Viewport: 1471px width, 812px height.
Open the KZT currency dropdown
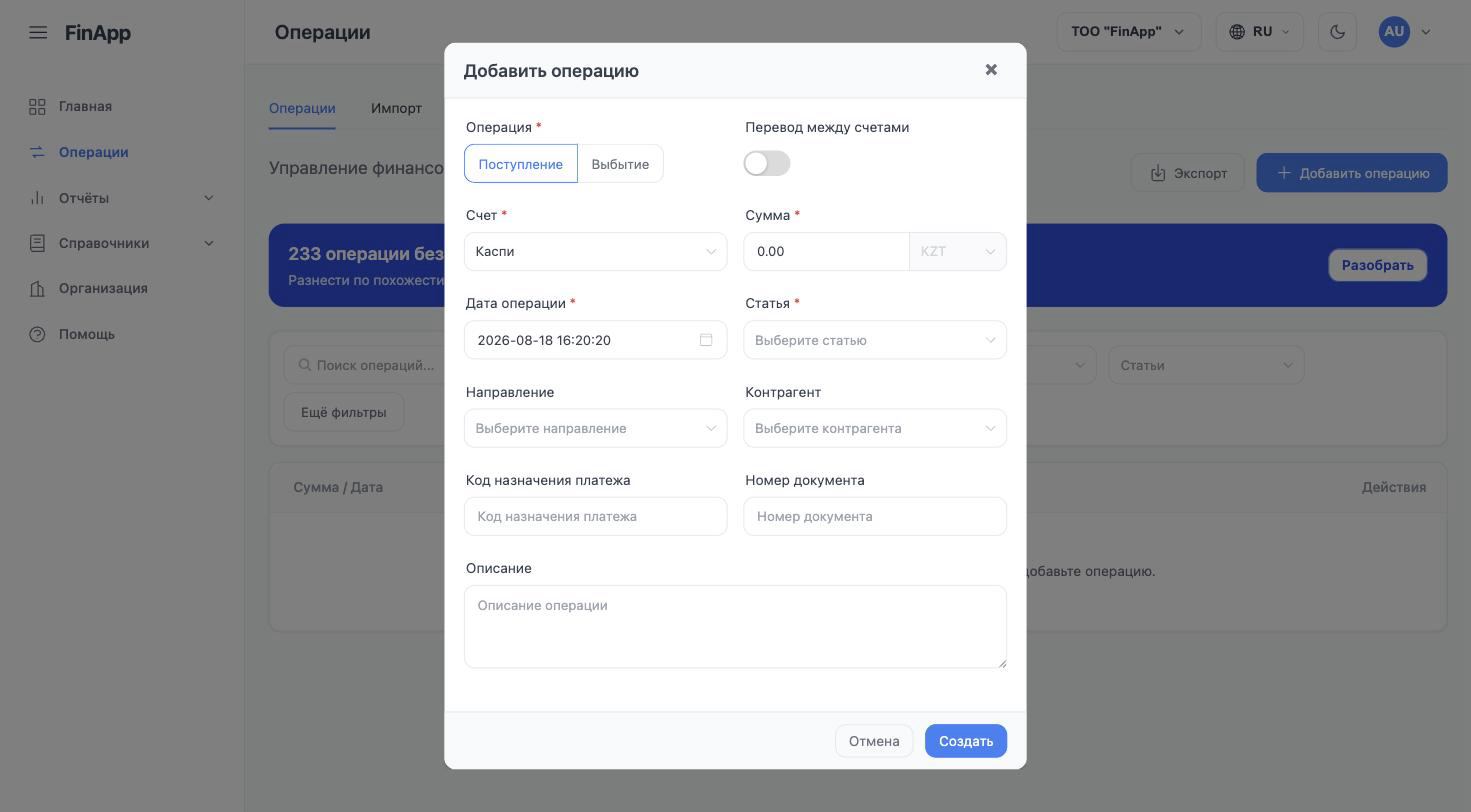(958, 252)
